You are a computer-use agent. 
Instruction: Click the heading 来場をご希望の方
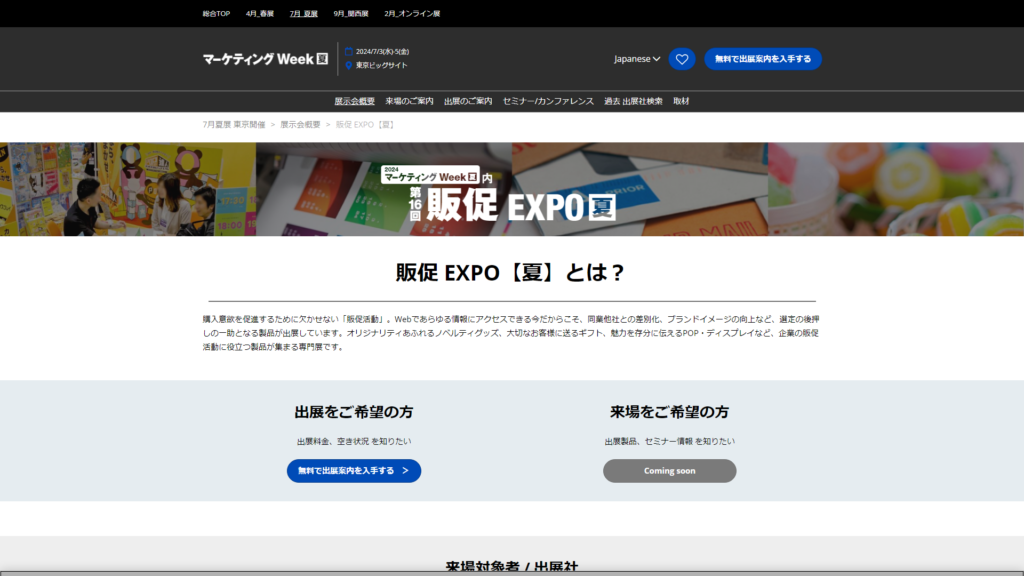click(x=669, y=412)
